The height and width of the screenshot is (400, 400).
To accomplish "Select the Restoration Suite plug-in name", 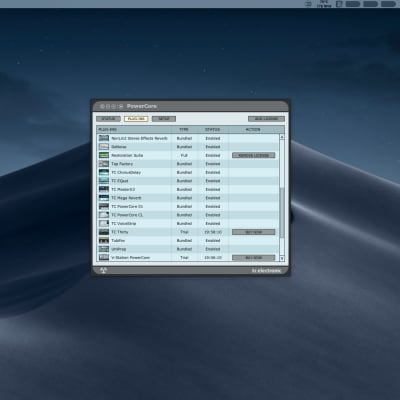I will [x=127, y=155].
